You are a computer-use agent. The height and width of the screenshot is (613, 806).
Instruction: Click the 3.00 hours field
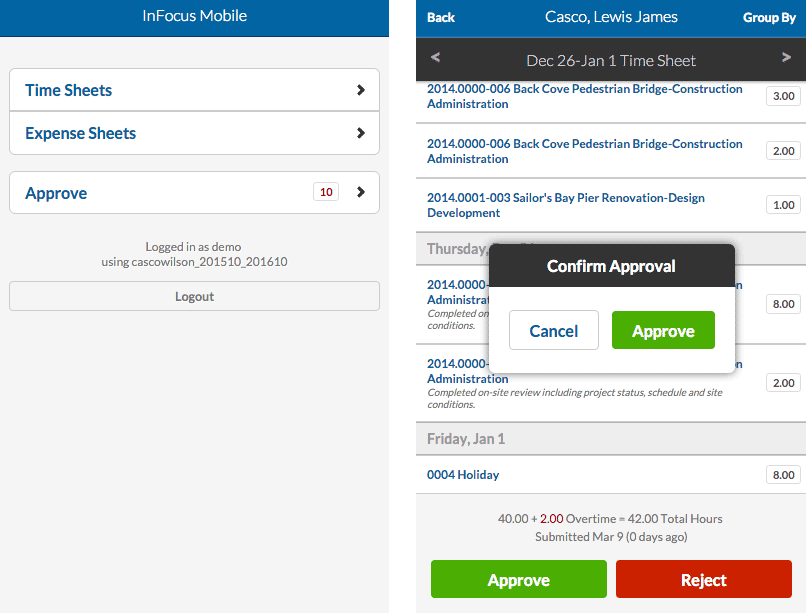783,96
